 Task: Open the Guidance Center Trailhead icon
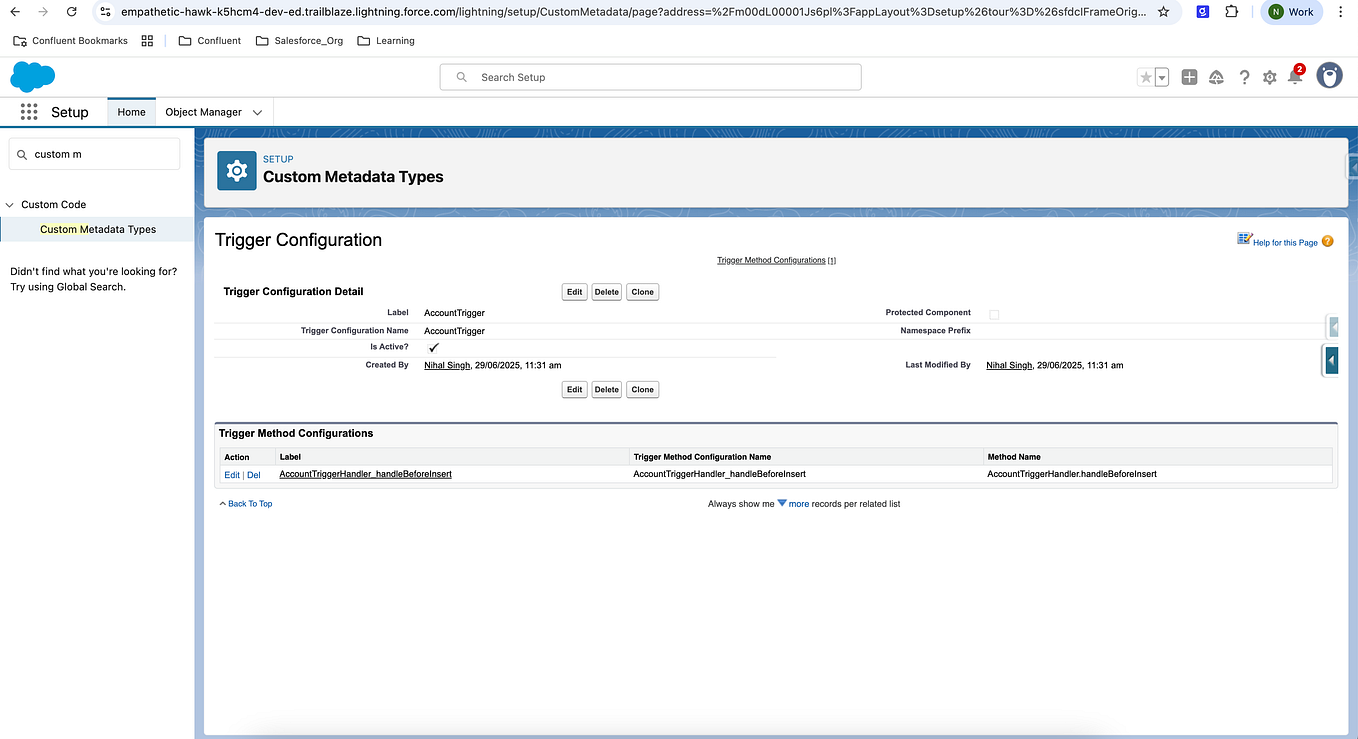[x=1216, y=77]
